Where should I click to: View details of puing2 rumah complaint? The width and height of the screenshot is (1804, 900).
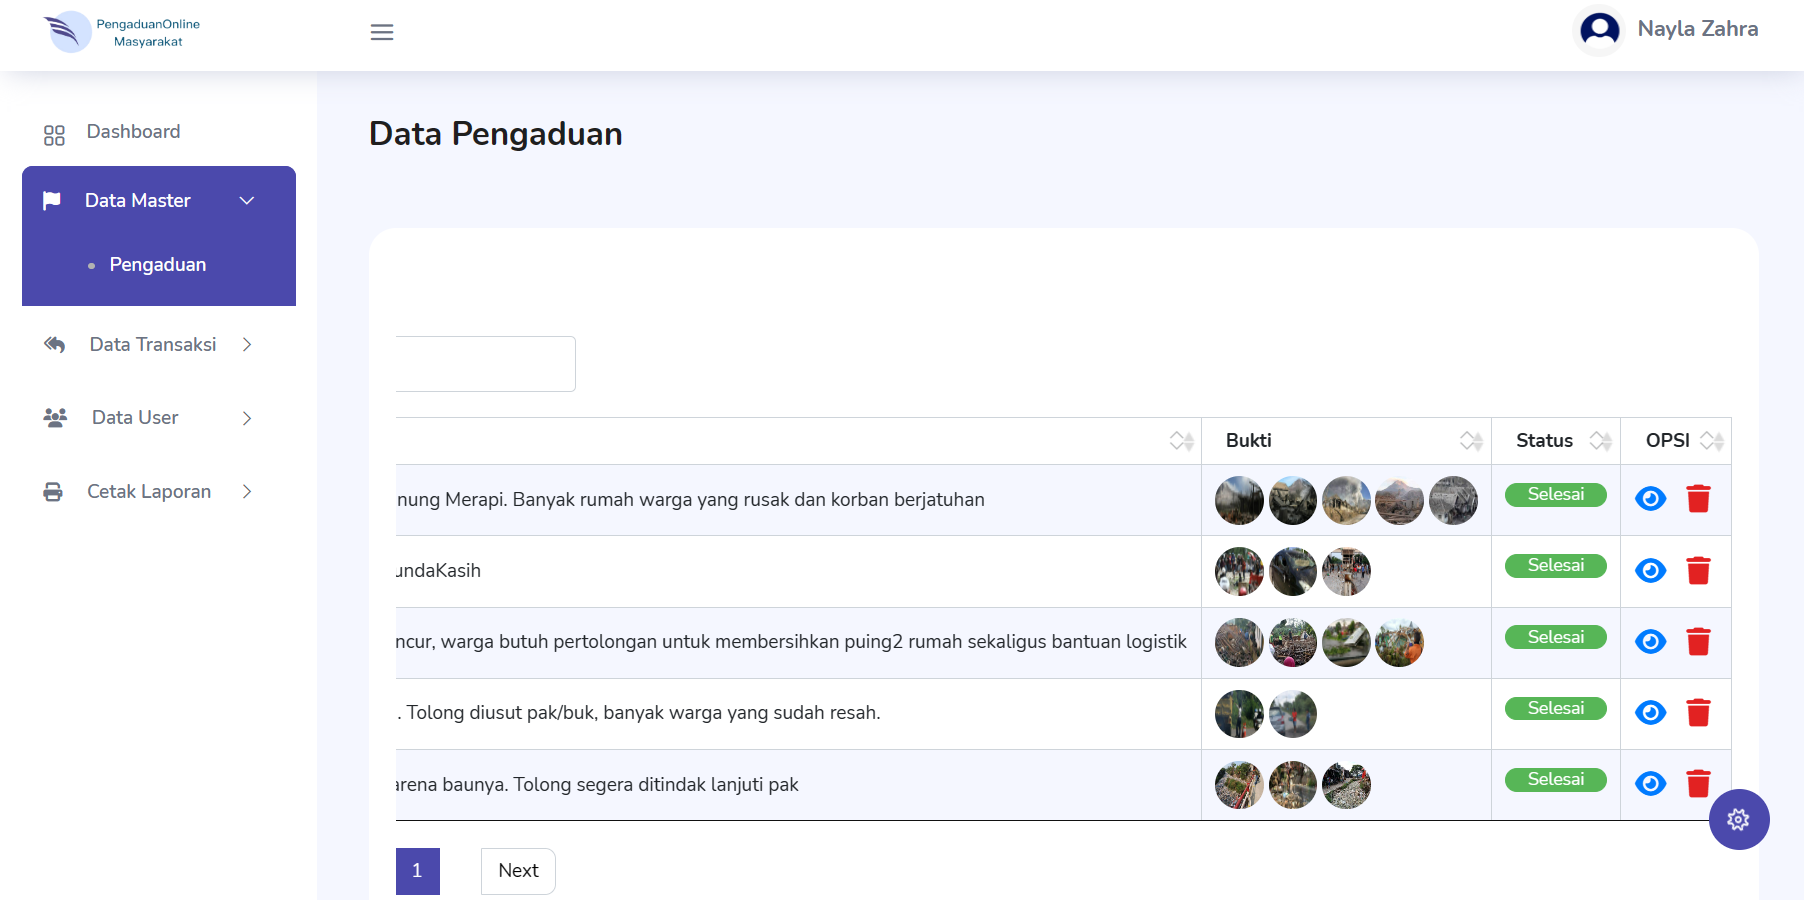(x=1650, y=641)
